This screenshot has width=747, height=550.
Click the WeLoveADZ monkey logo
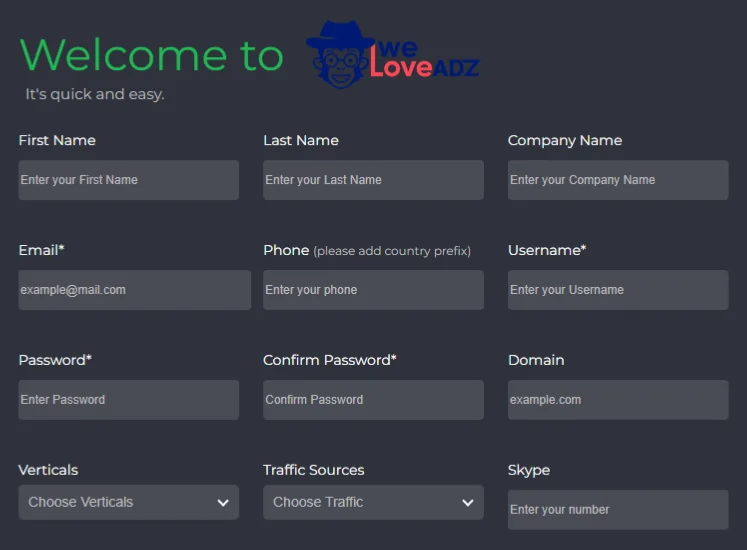coord(392,55)
